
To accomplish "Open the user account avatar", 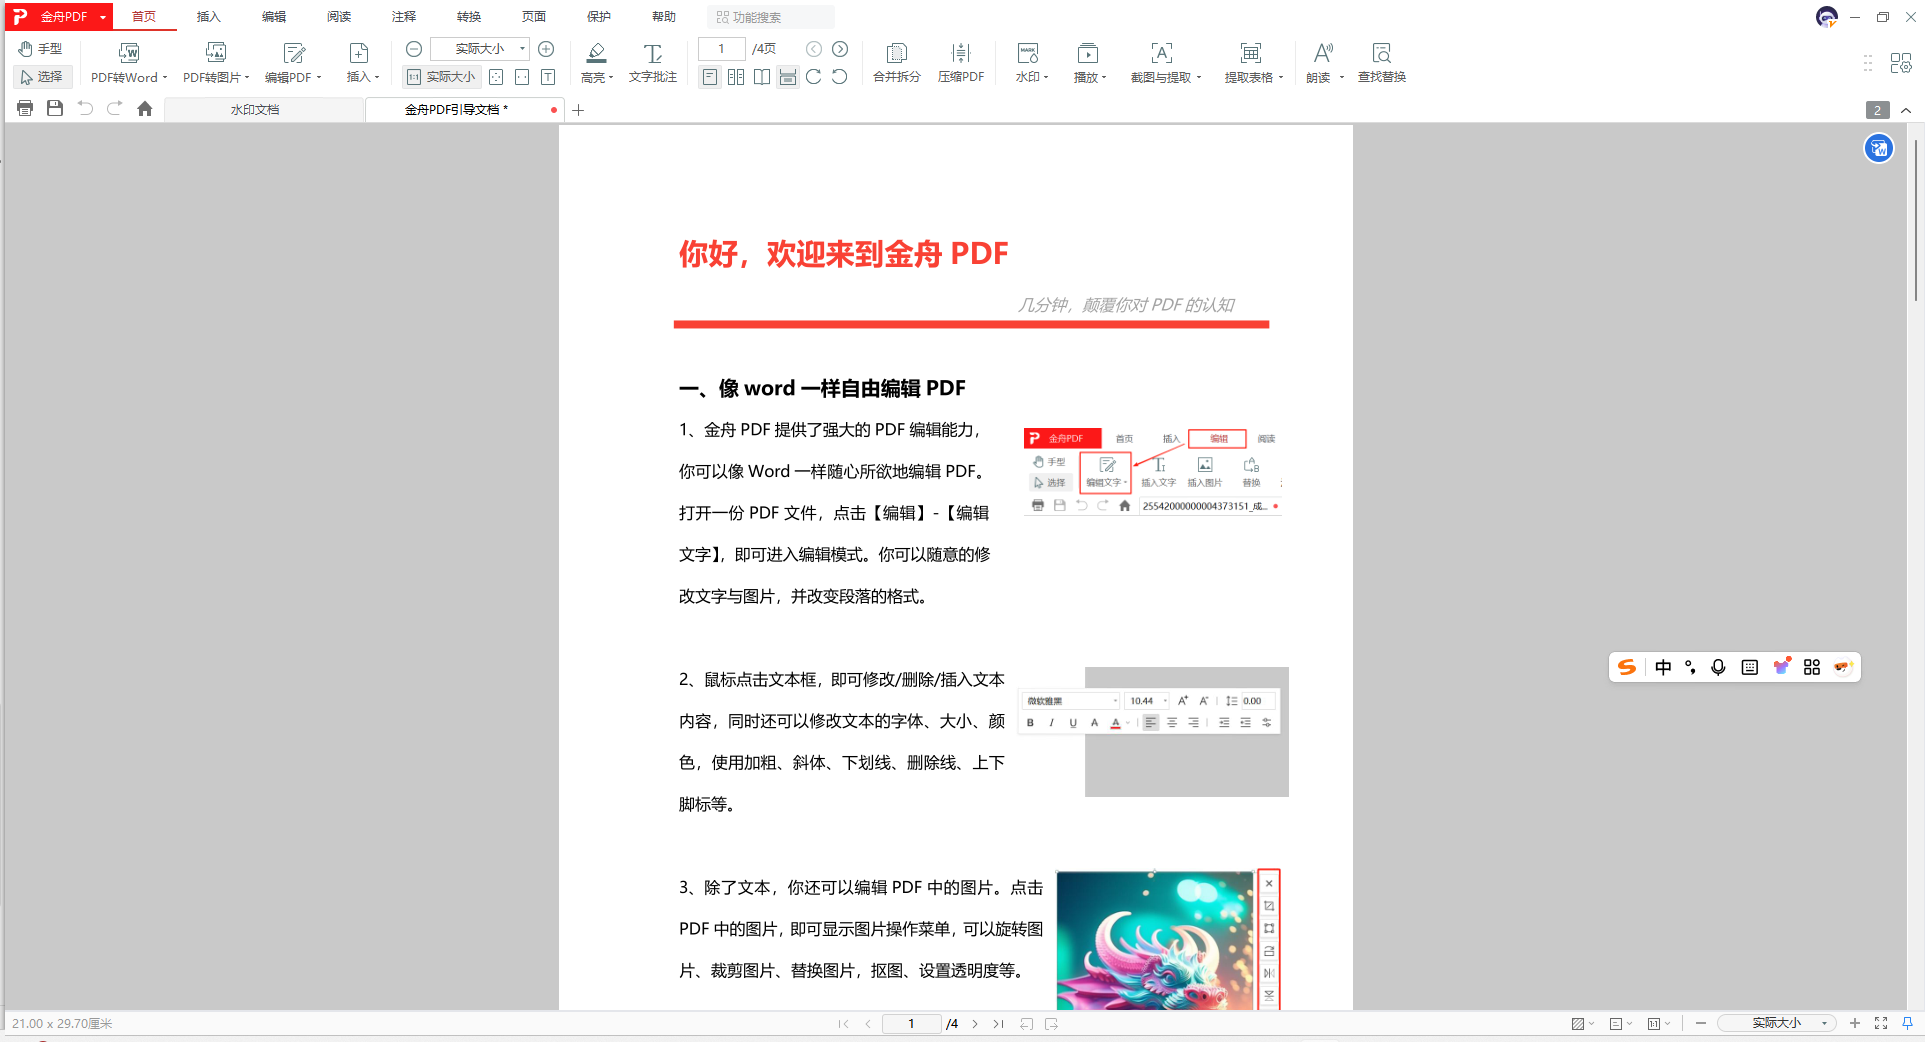I will pos(1827,17).
